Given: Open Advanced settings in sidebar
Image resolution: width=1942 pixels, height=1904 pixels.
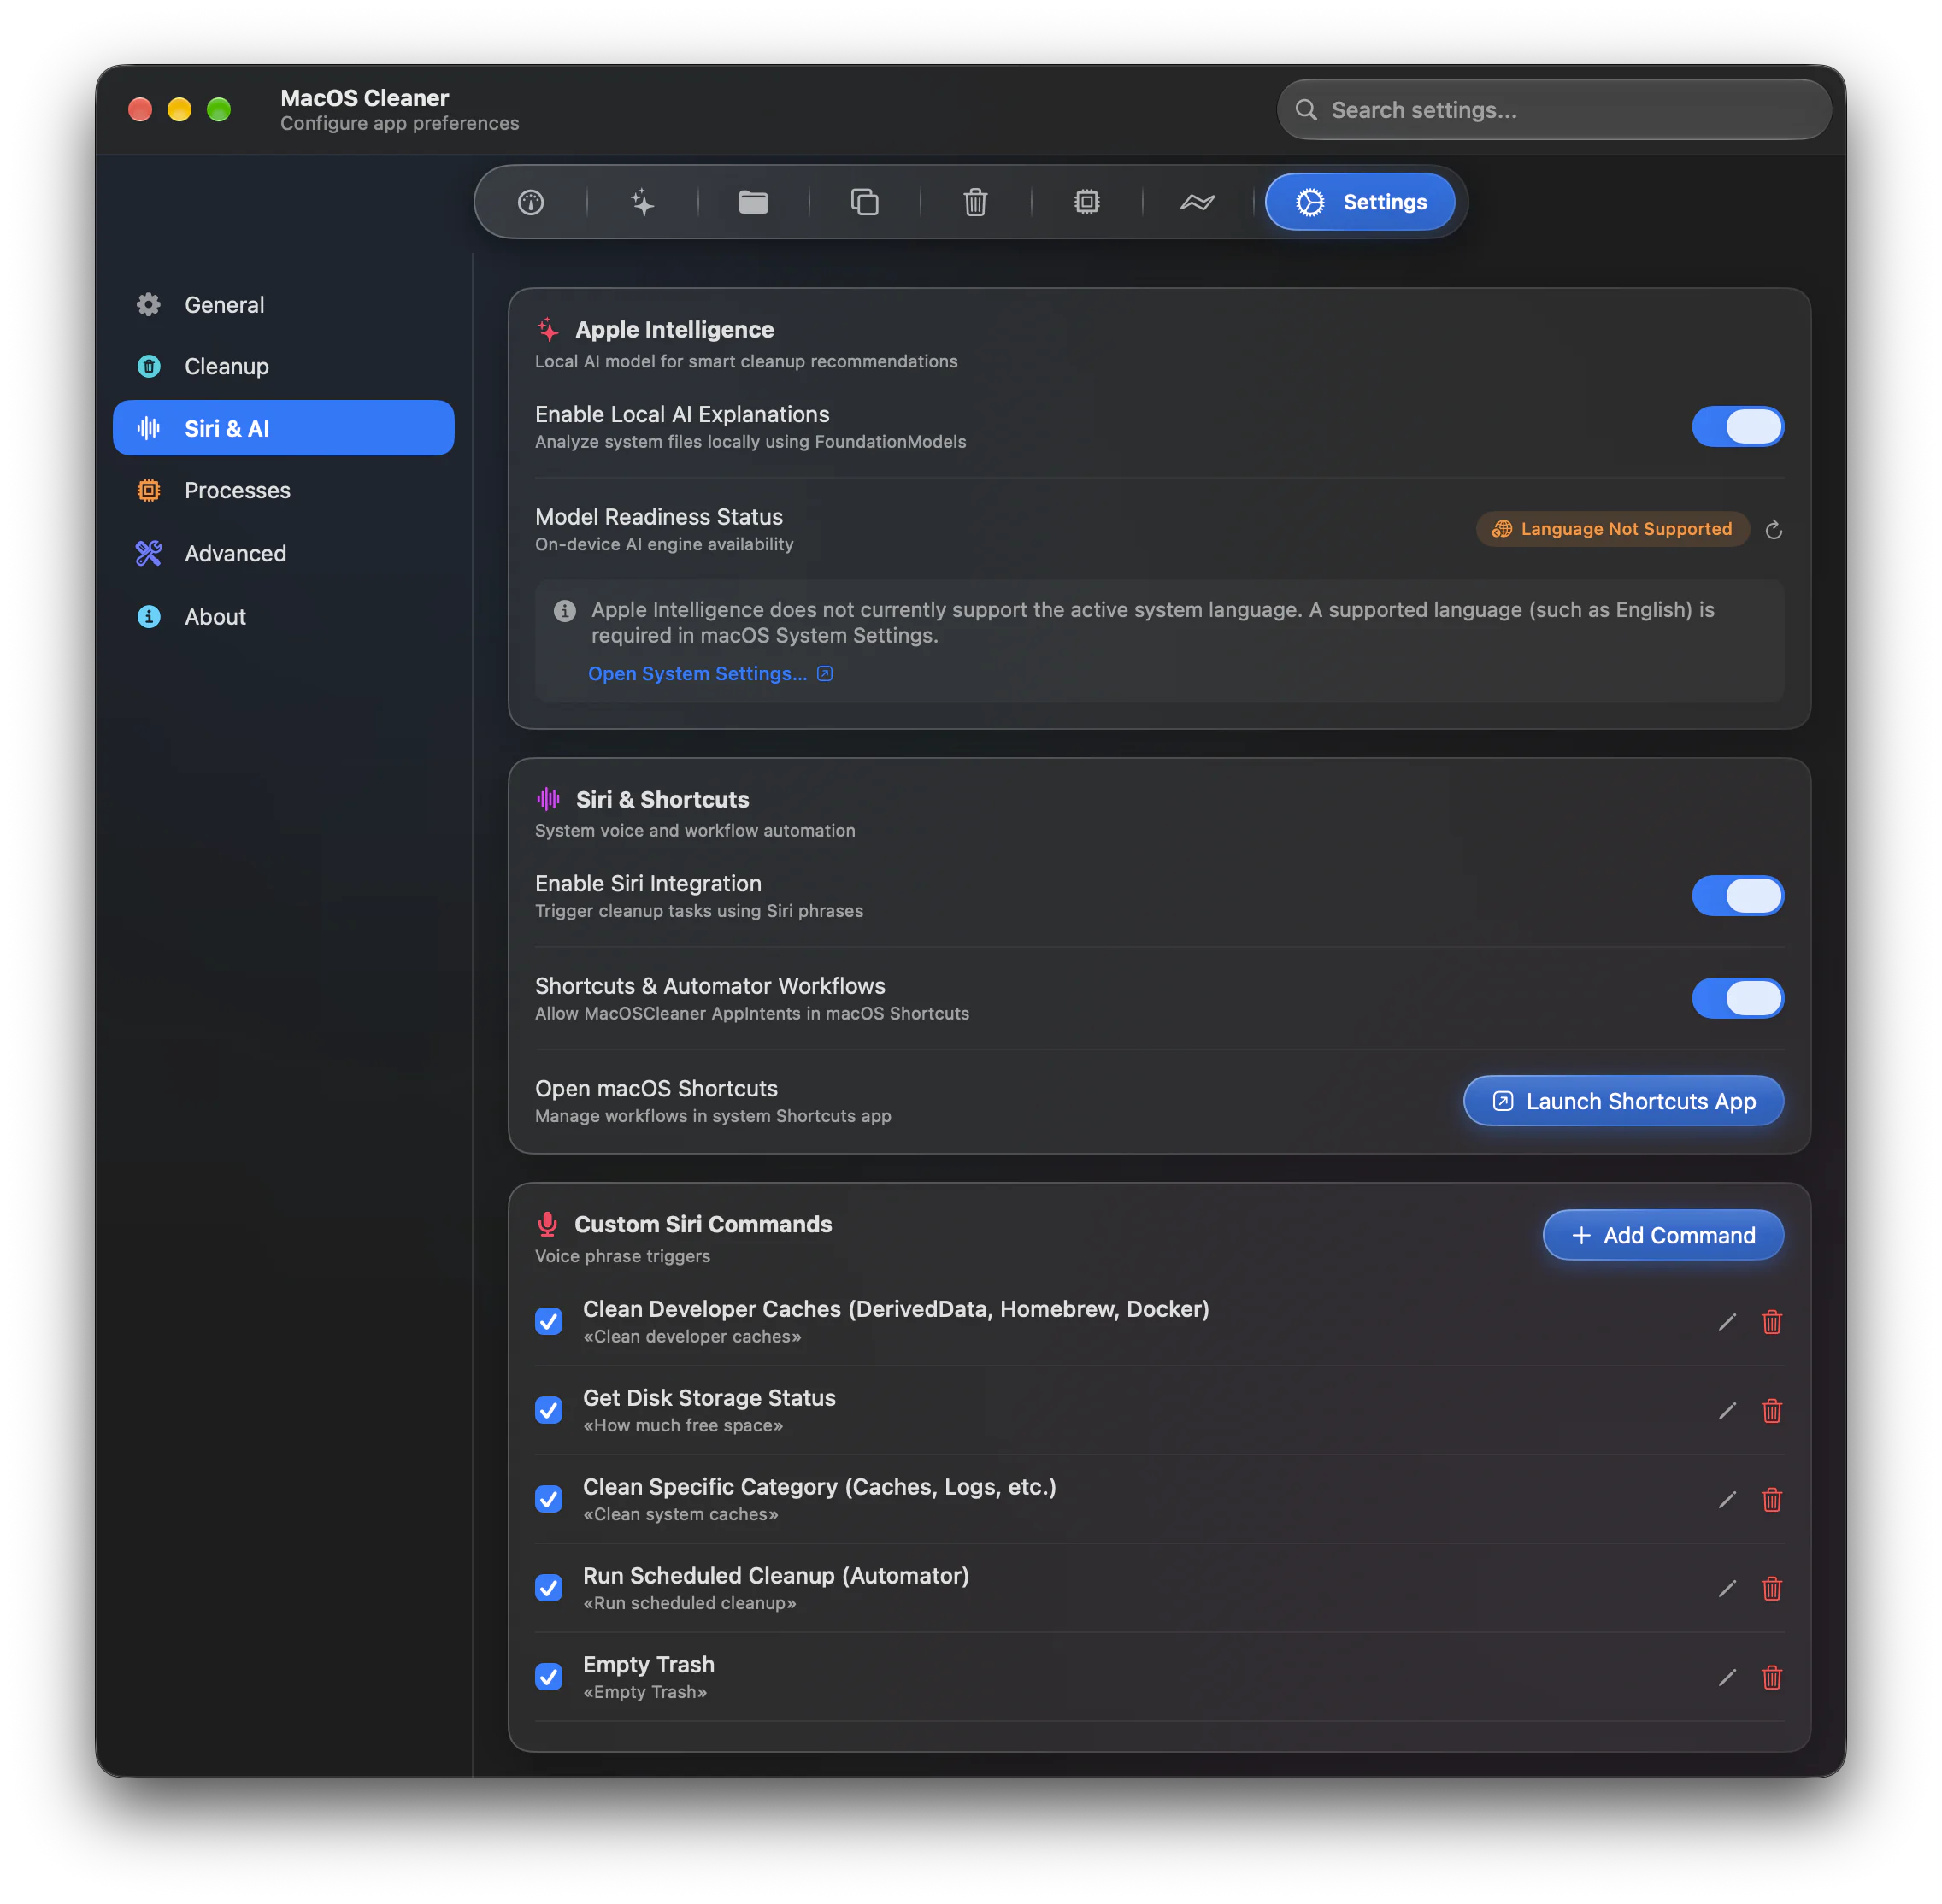Looking at the screenshot, I should (x=283, y=554).
